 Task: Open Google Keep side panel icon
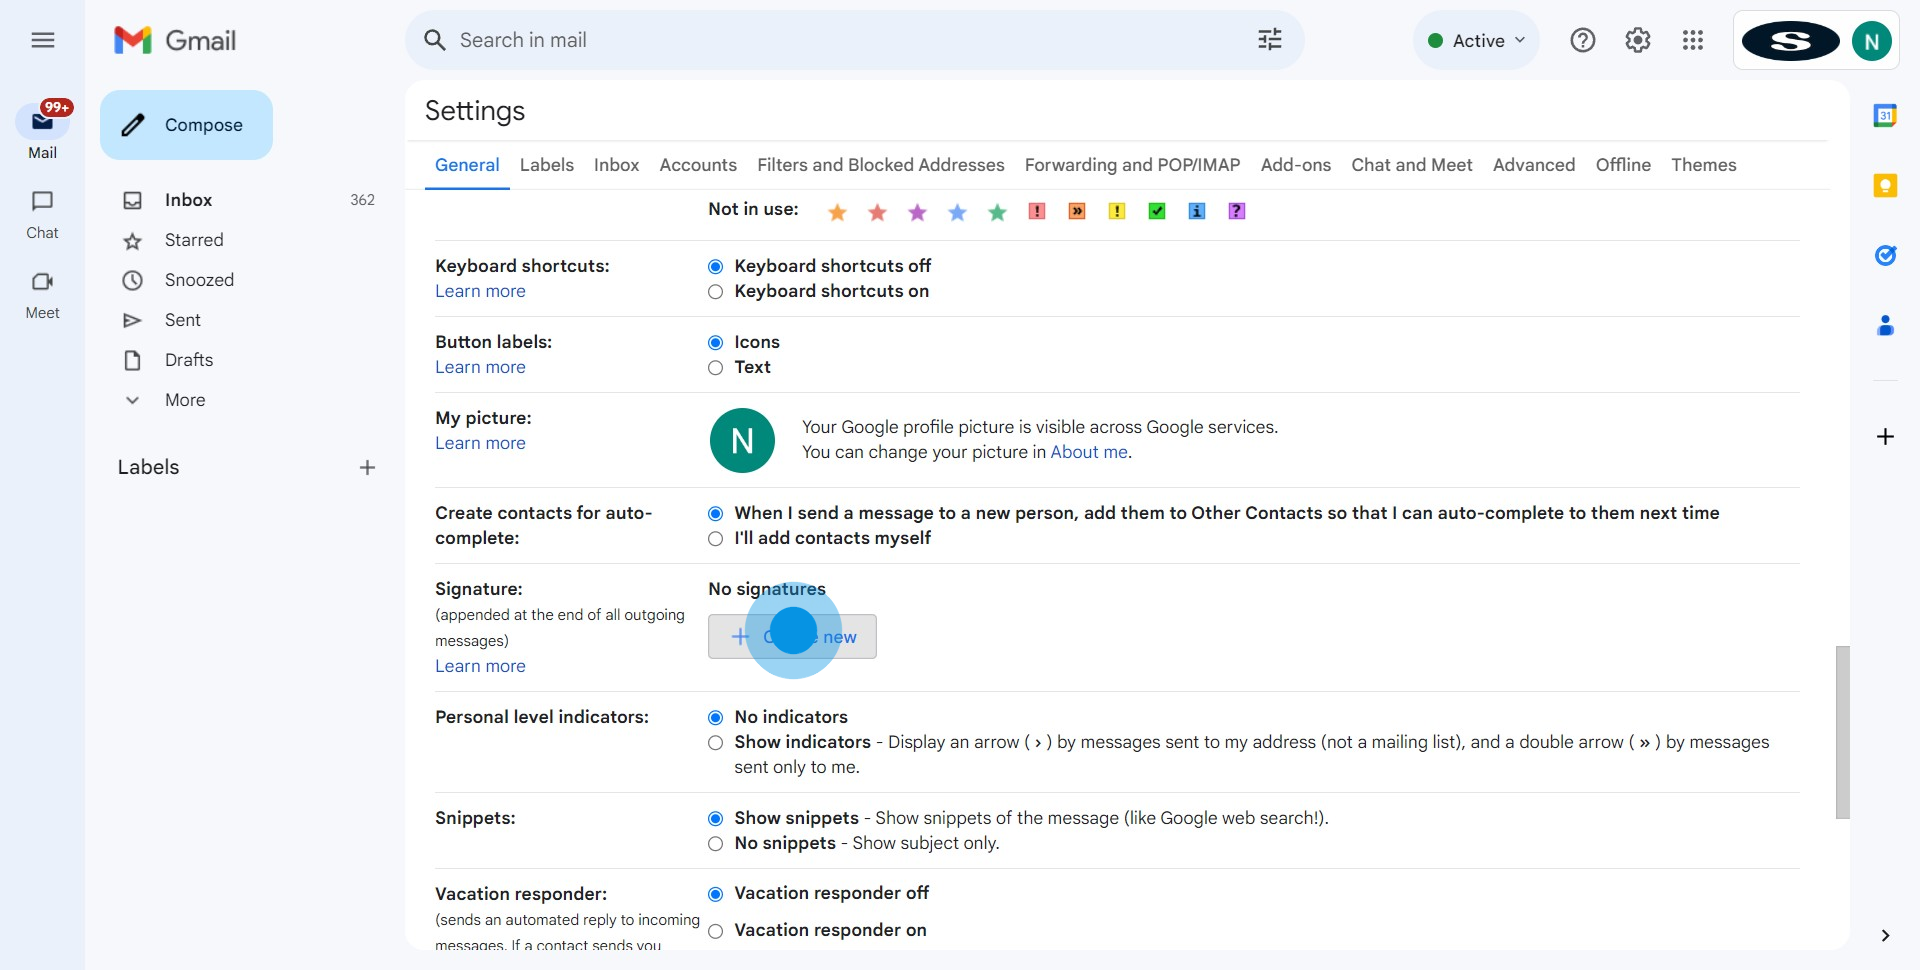1885,186
